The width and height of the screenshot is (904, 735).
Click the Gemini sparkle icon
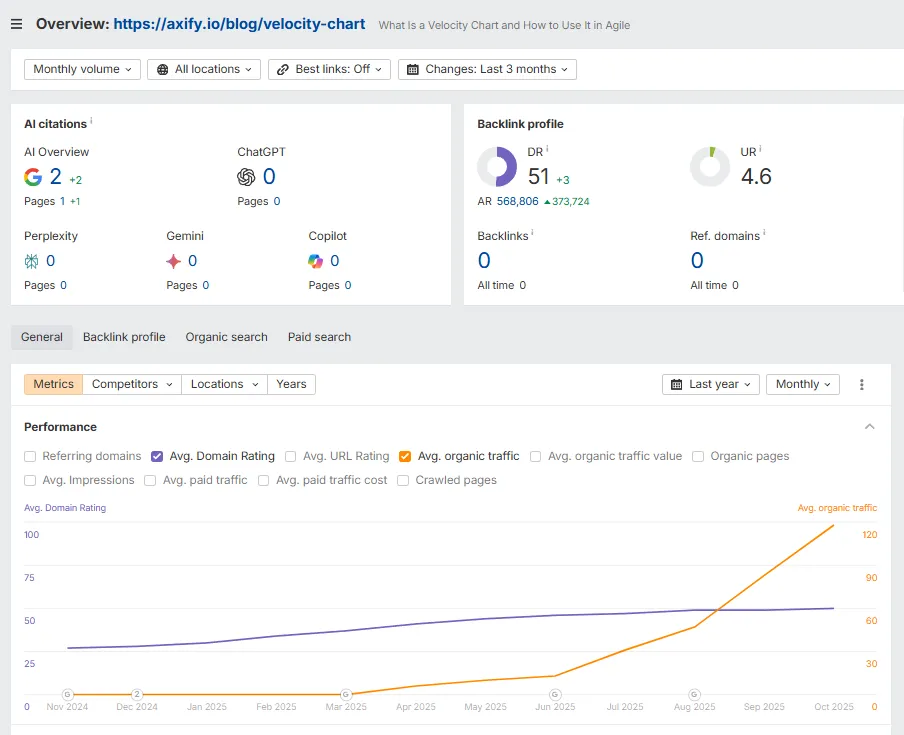[174, 261]
